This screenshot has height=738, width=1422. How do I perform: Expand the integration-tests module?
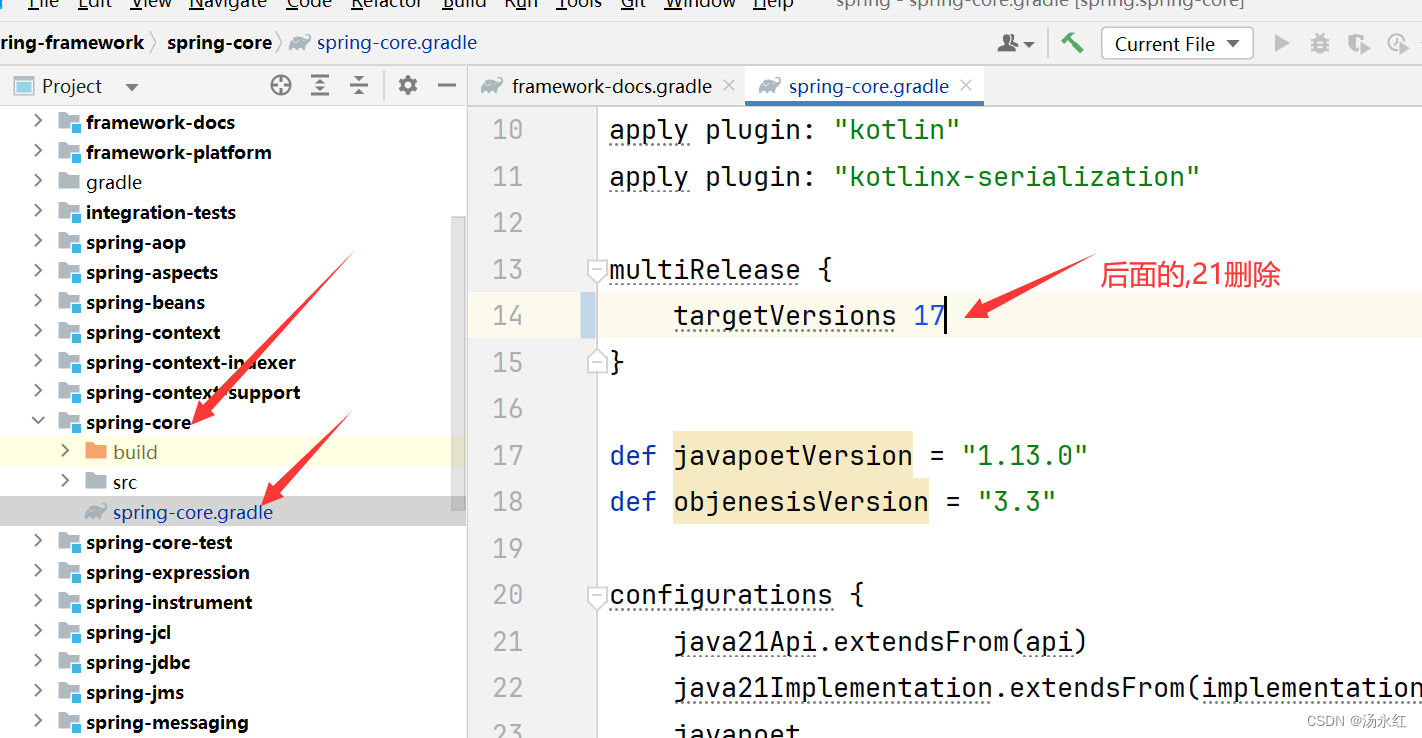[38, 212]
